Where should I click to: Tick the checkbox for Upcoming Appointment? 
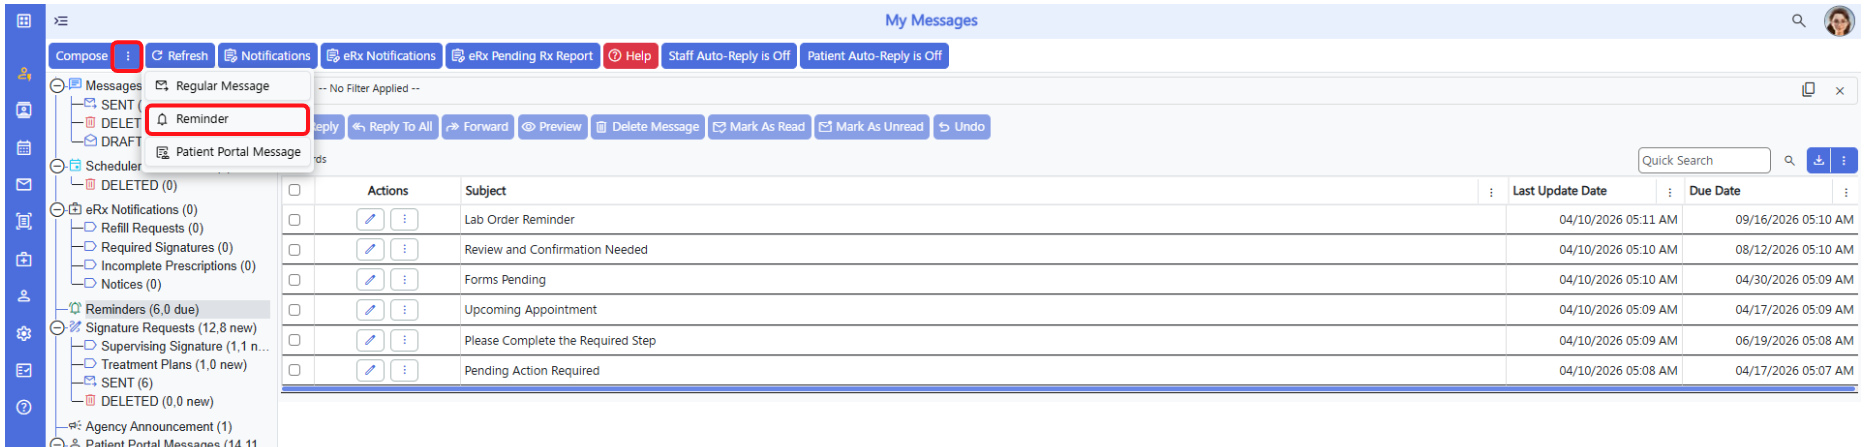(x=294, y=310)
